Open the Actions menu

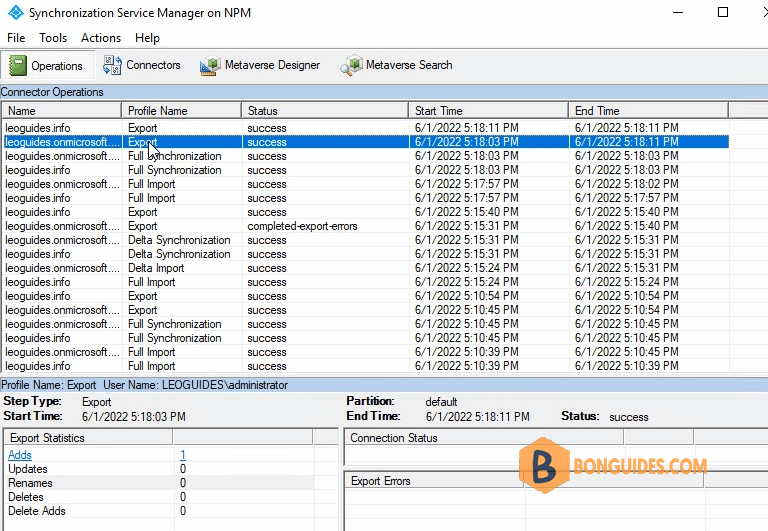101,38
